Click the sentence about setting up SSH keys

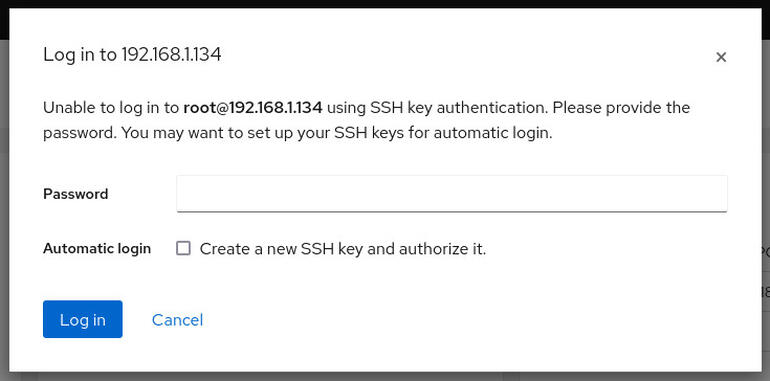click(x=337, y=133)
